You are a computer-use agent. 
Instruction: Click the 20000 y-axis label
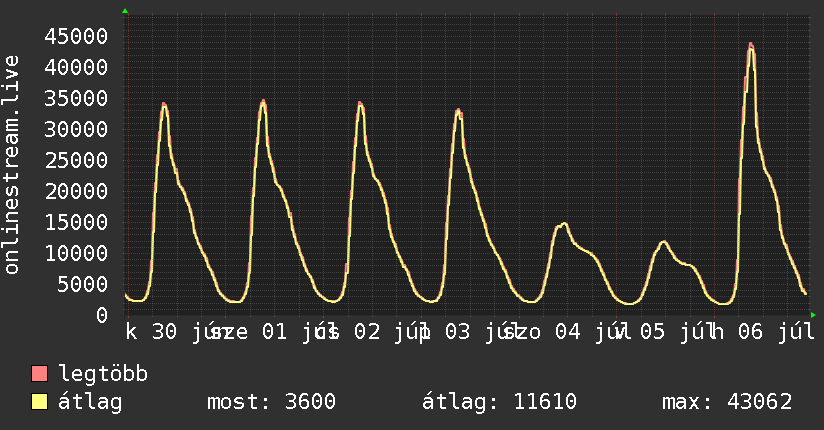76,191
